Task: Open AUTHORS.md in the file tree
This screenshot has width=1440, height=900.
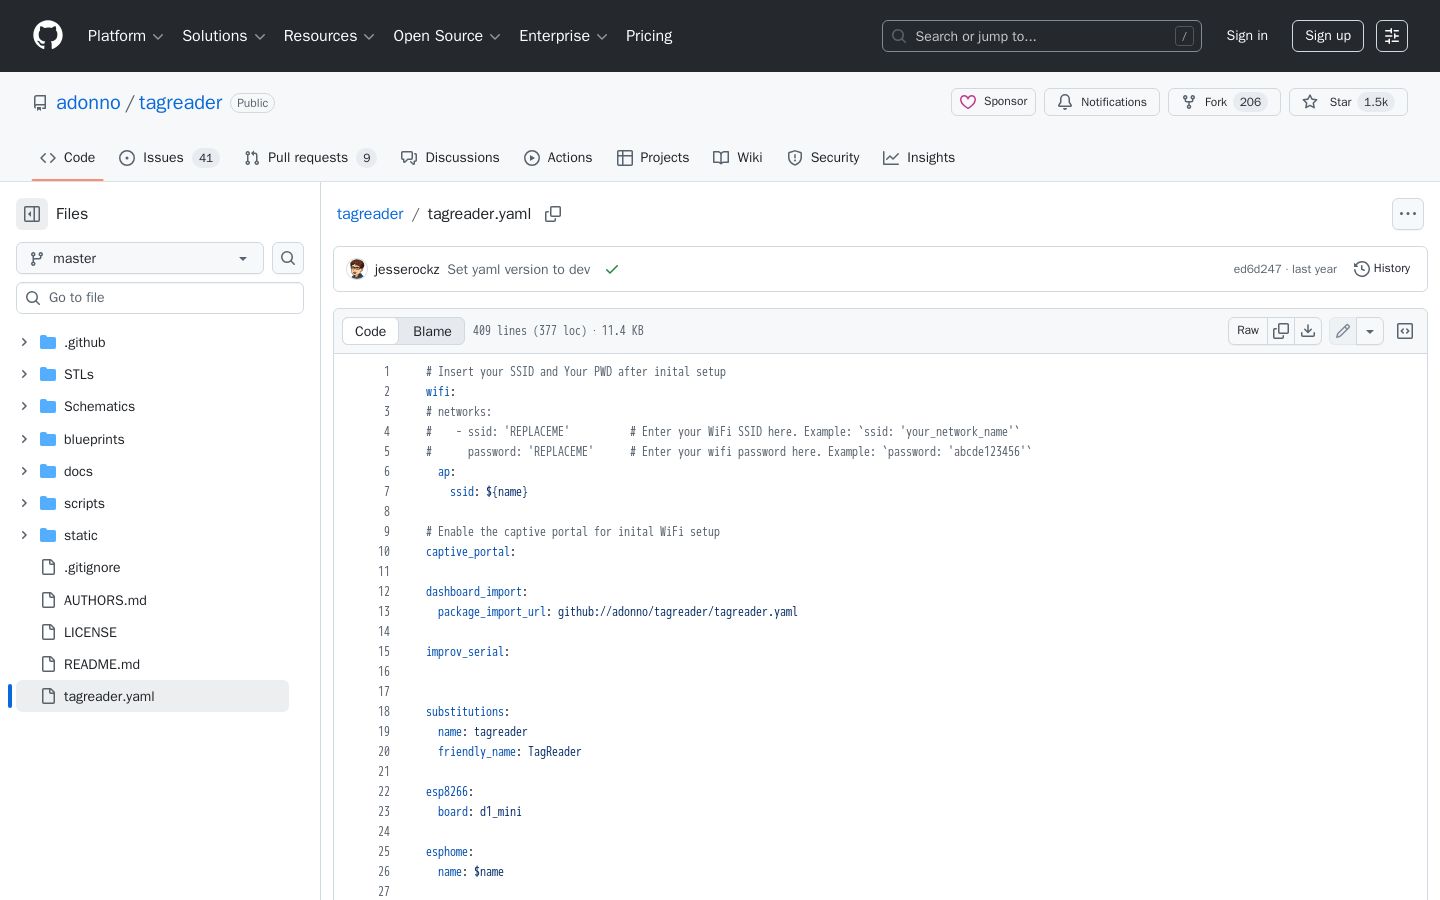Action: pos(105,600)
